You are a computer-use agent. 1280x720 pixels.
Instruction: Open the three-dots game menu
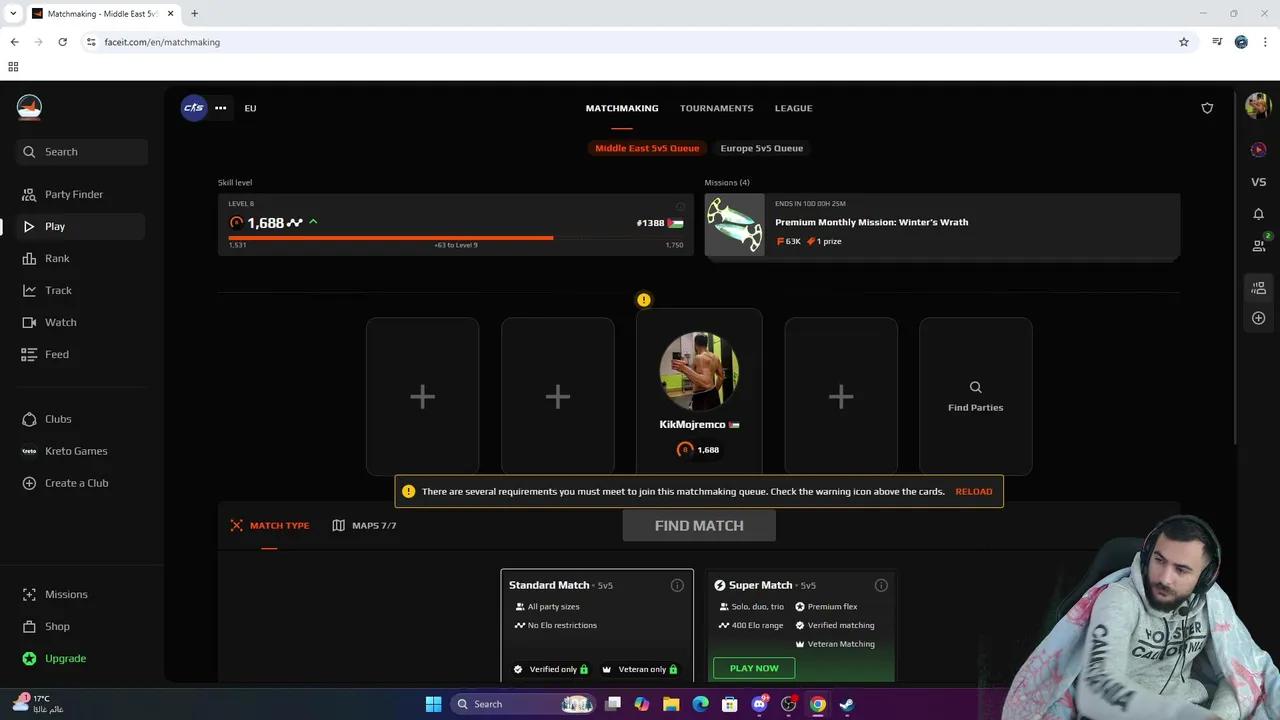(x=221, y=108)
